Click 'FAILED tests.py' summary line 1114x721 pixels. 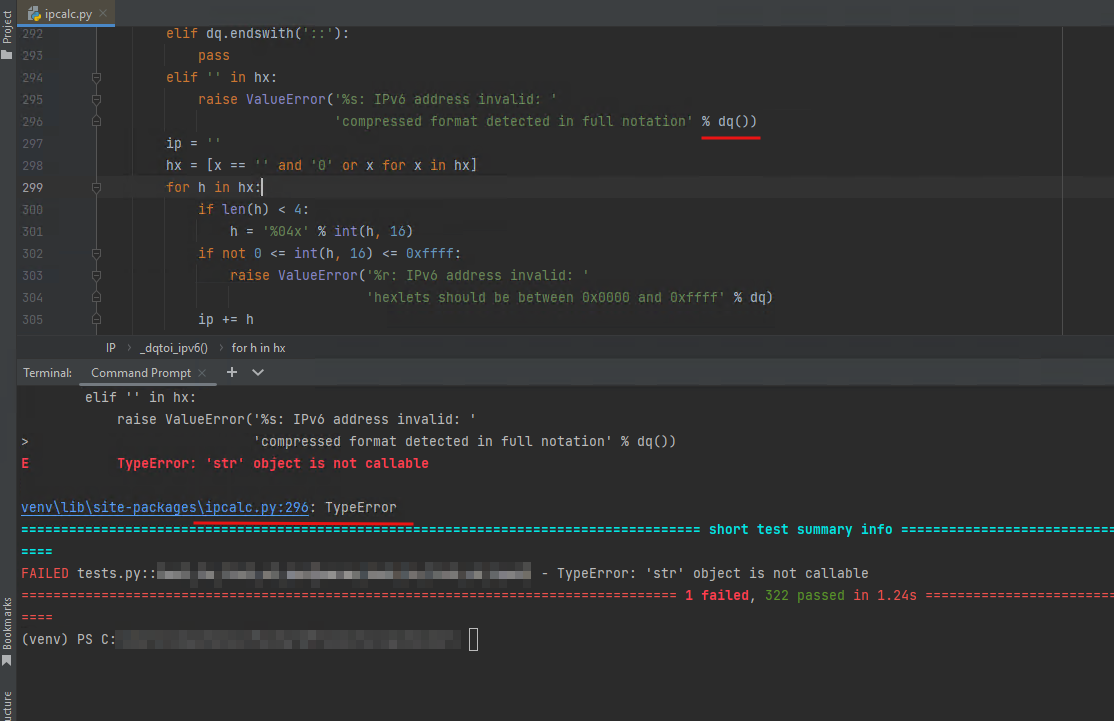pos(445,573)
